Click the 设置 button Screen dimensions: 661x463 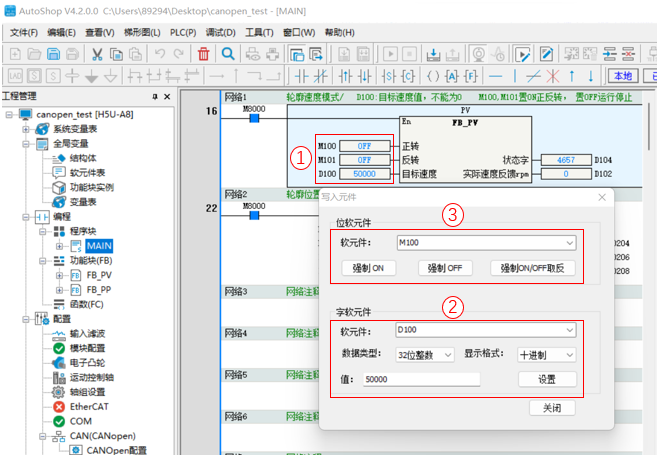(547, 380)
